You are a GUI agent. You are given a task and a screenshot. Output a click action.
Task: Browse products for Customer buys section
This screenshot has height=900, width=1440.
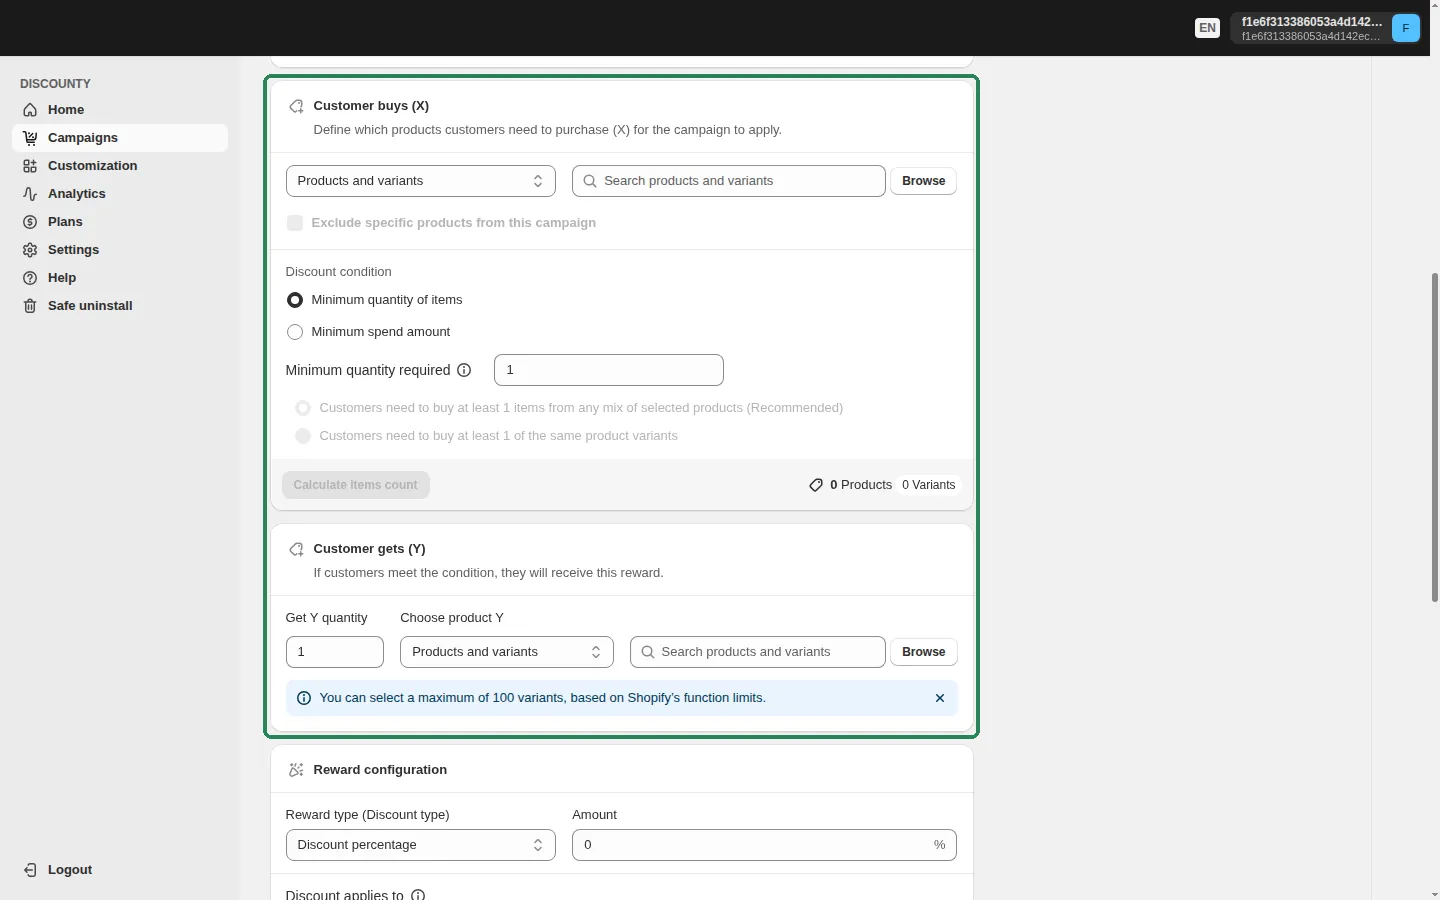(924, 181)
